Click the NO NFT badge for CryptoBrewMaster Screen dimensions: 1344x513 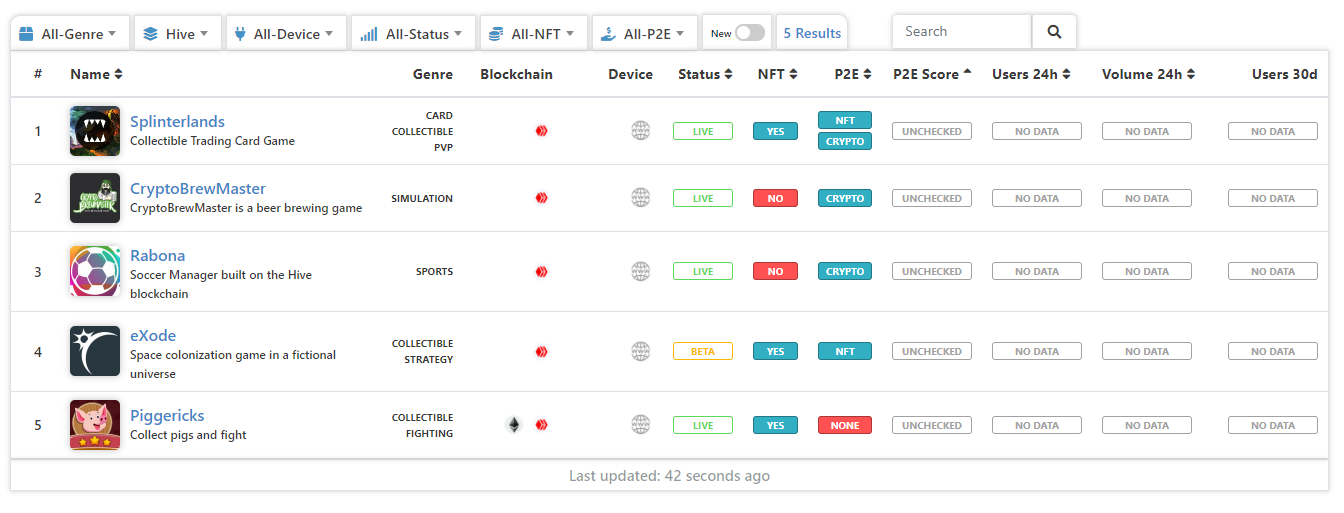[x=775, y=198]
